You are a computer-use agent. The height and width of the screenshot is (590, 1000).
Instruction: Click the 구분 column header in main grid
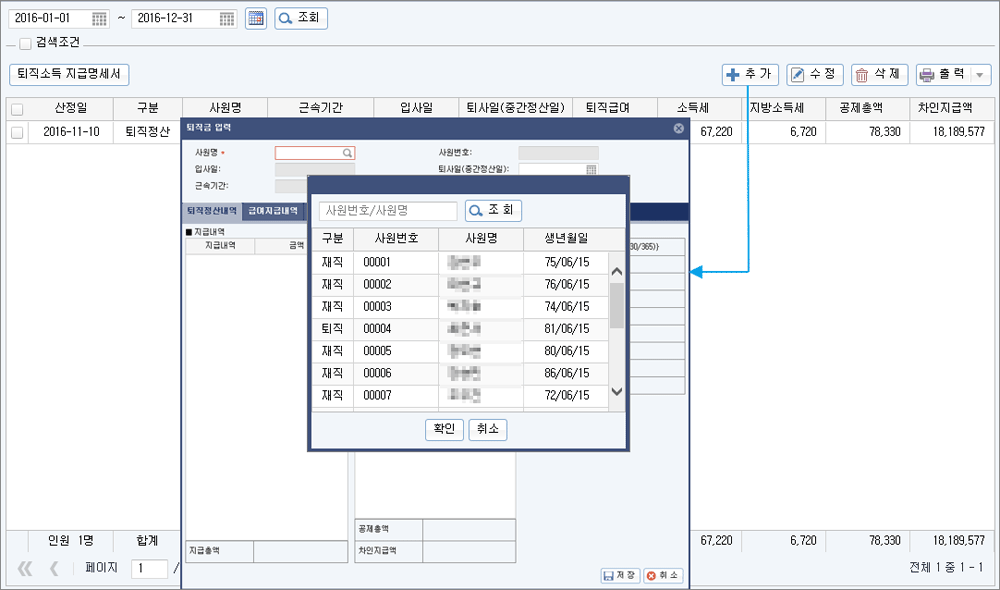coord(148,108)
